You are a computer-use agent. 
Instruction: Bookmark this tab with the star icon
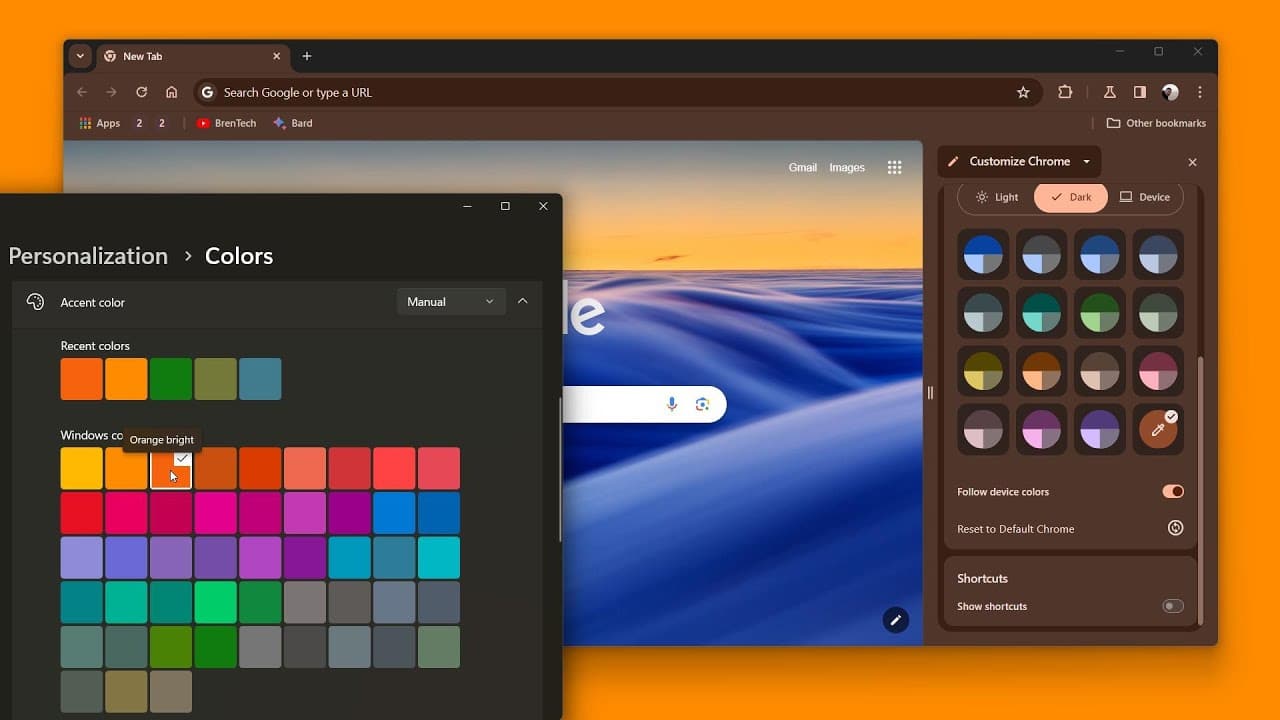tap(1023, 92)
